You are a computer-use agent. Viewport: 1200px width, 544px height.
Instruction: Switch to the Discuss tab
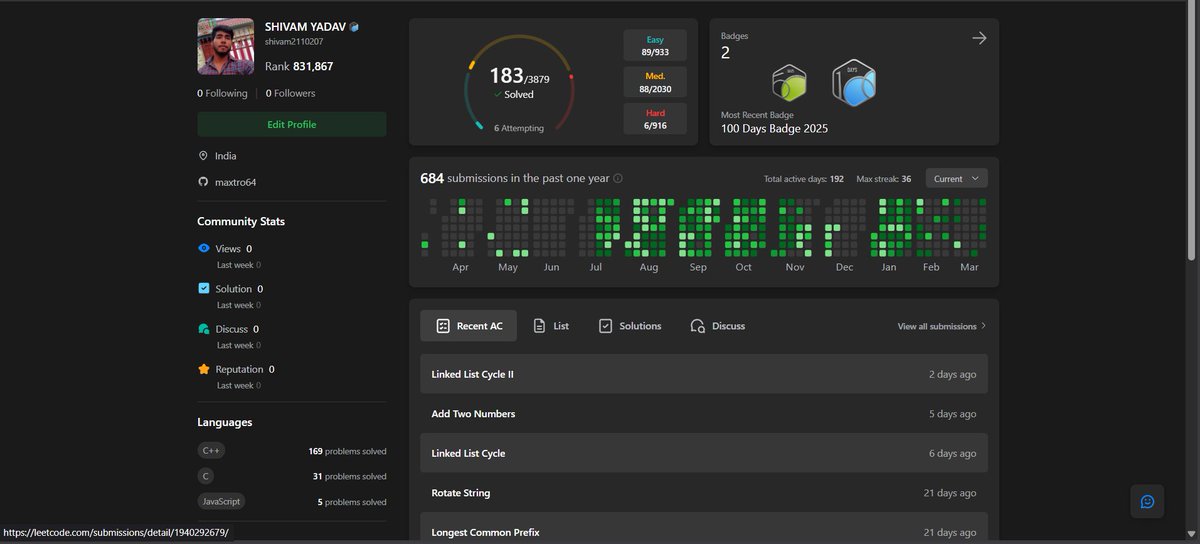click(718, 326)
